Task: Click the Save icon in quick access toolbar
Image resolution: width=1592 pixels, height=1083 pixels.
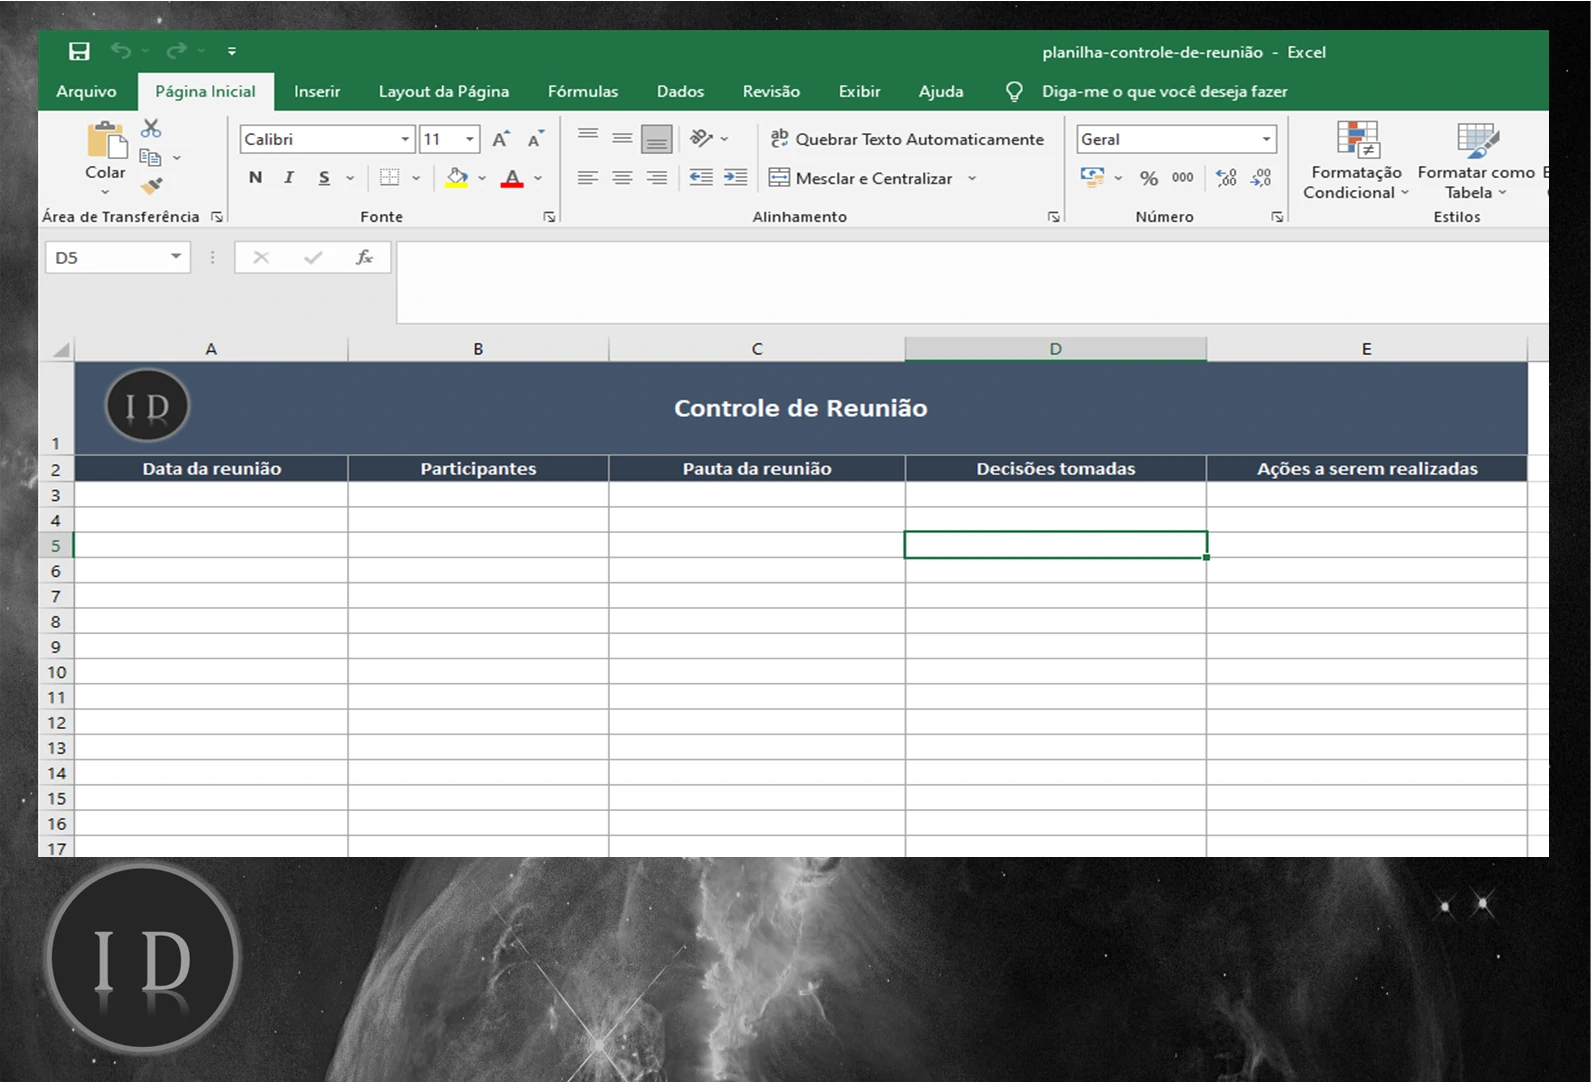Action: click(79, 51)
